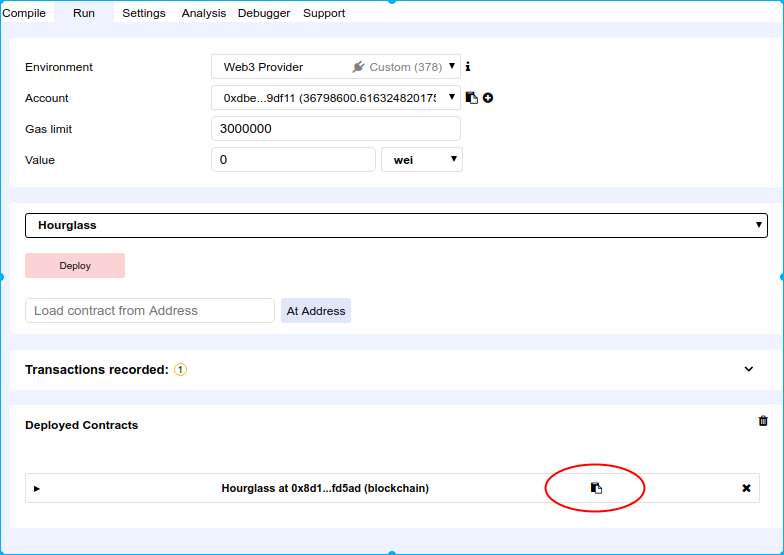The image size is (784, 555).
Task: Focus the Gas limit input field
Action: [x=335, y=129]
